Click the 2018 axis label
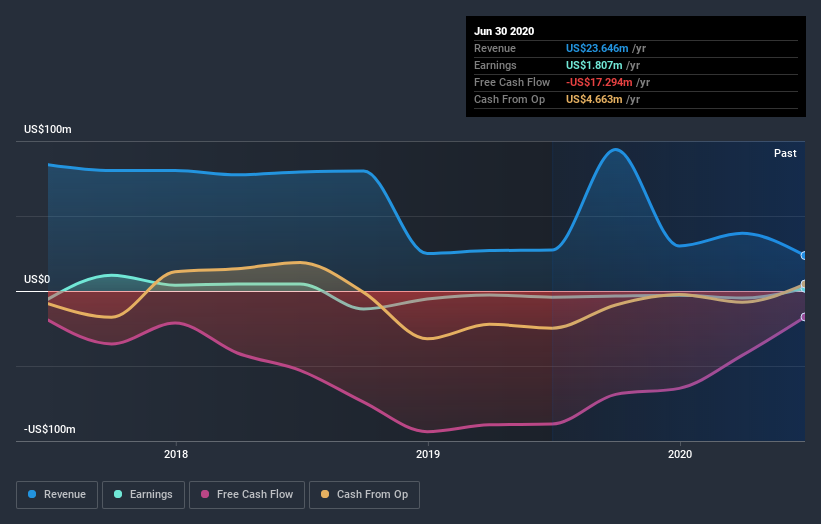This screenshot has height=524, width=821. (176, 454)
